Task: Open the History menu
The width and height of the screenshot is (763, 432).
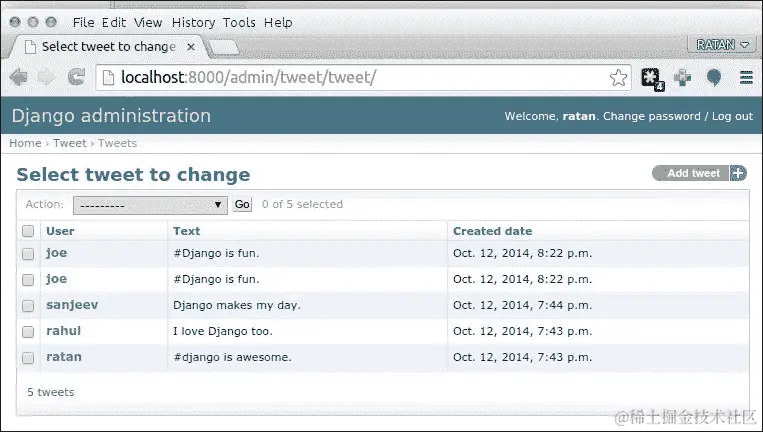Action: click(x=191, y=22)
